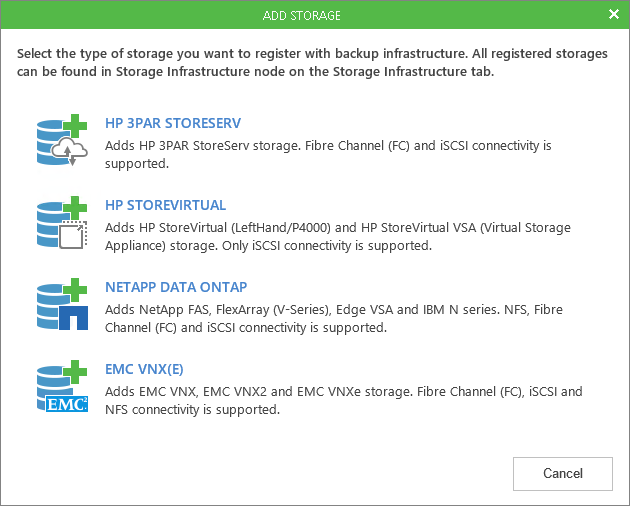Click the ADD STORAGE title bar

pos(315,15)
